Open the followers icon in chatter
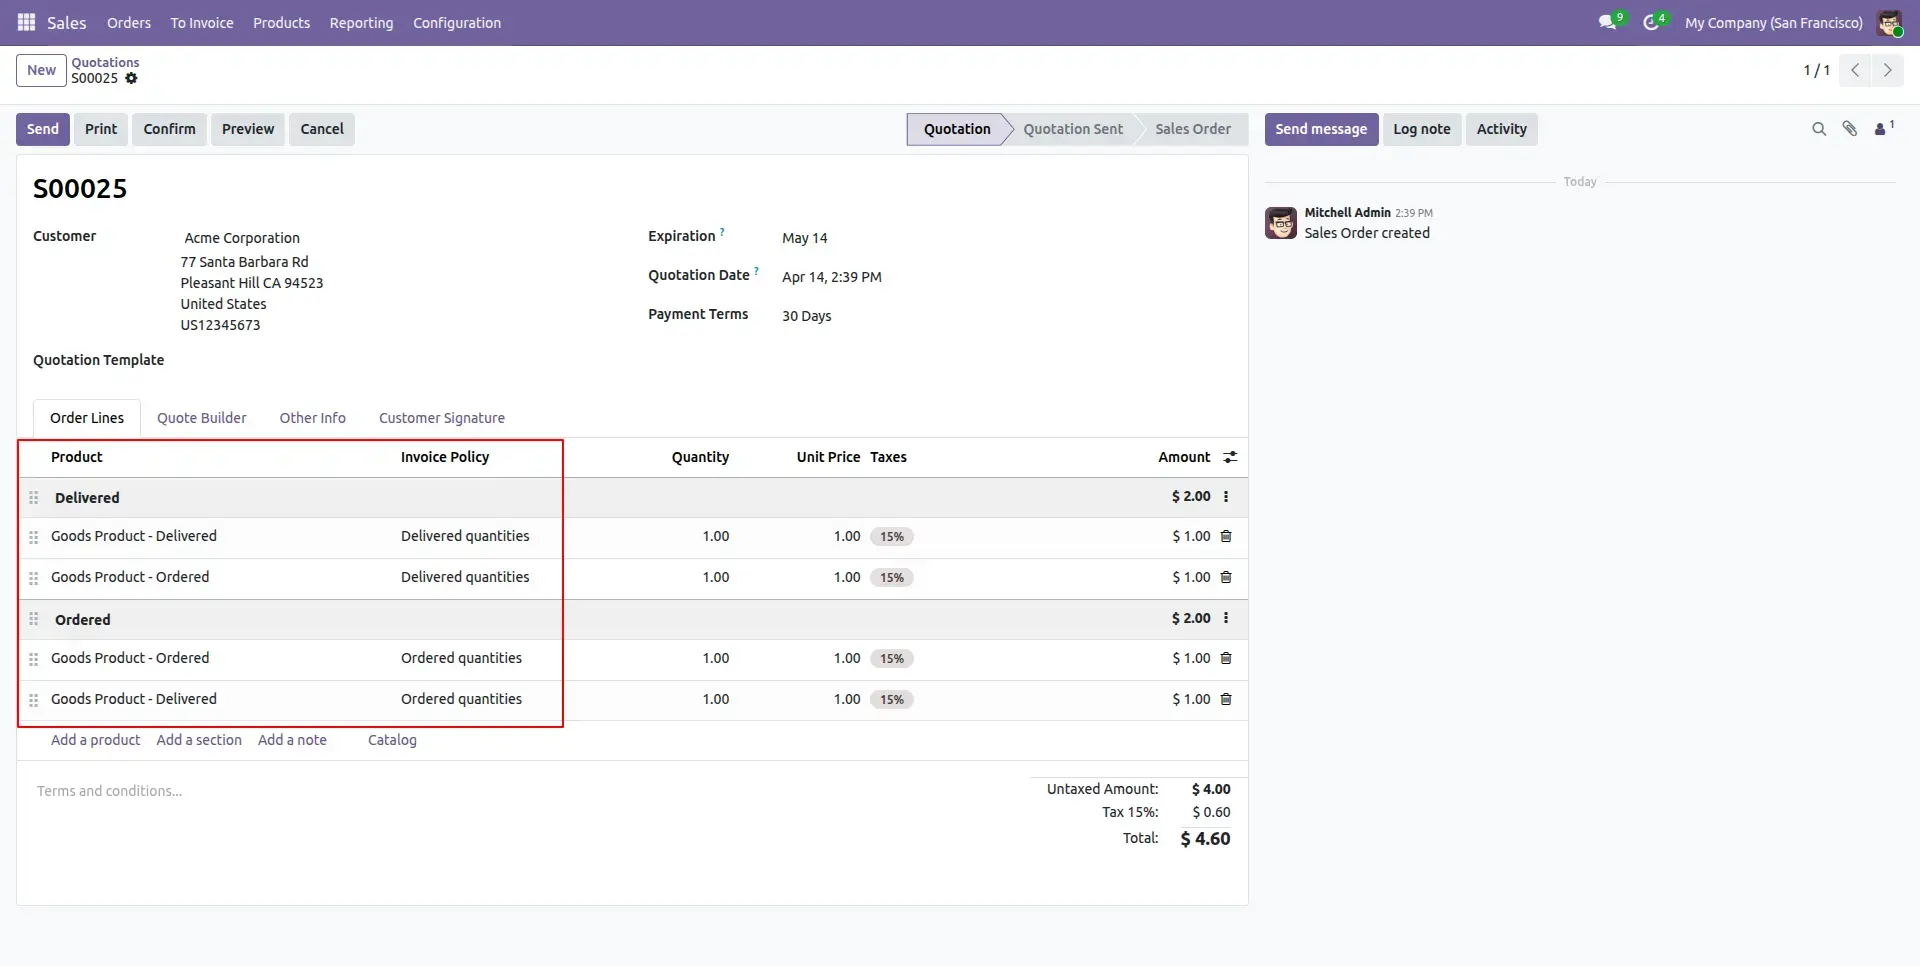 pyautogui.click(x=1884, y=128)
